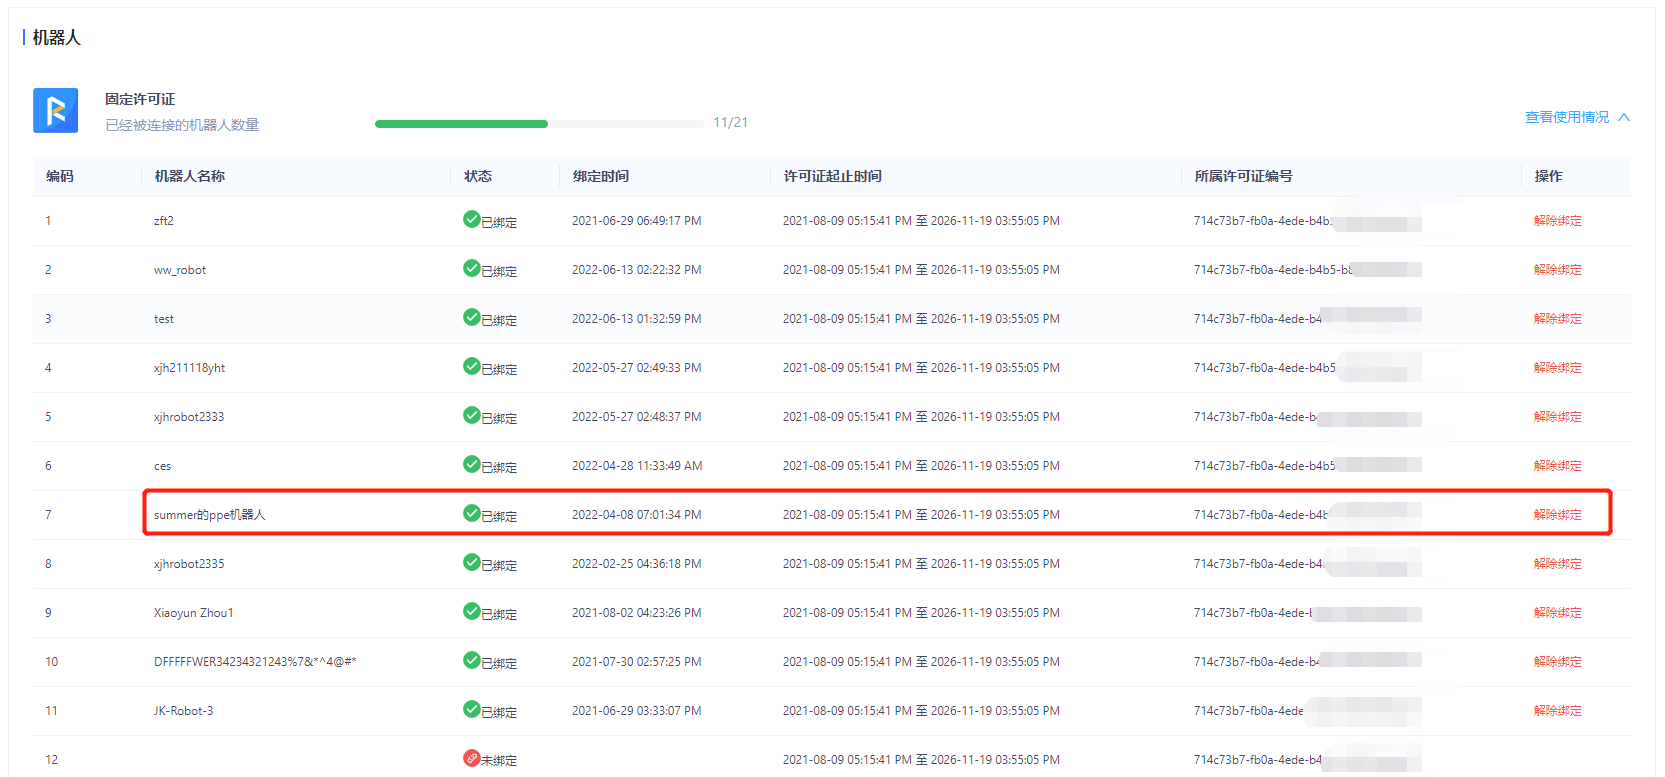
Task: Unbind summer的ppe机器人 via 解除绑定
Action: (1558, 515)
